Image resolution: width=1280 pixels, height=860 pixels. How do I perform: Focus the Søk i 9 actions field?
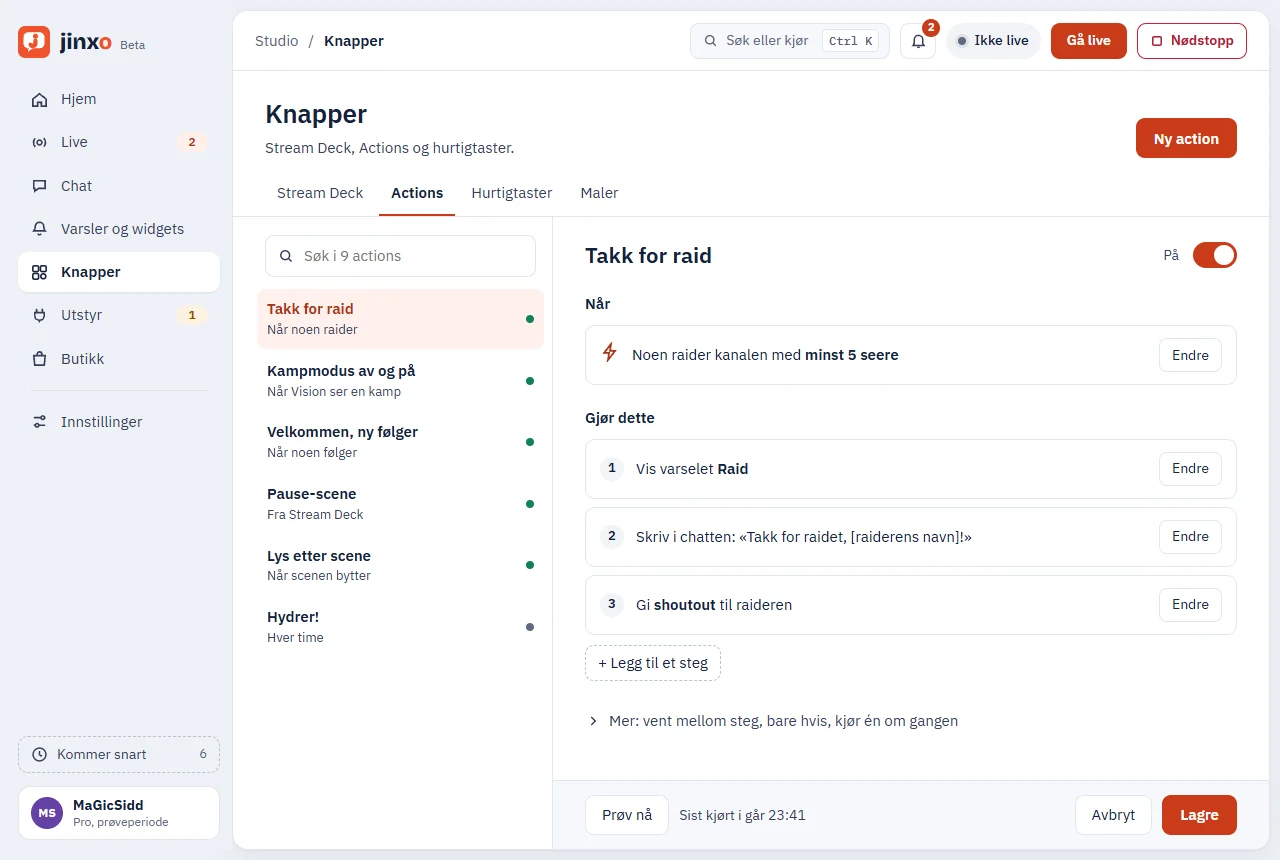400,256
